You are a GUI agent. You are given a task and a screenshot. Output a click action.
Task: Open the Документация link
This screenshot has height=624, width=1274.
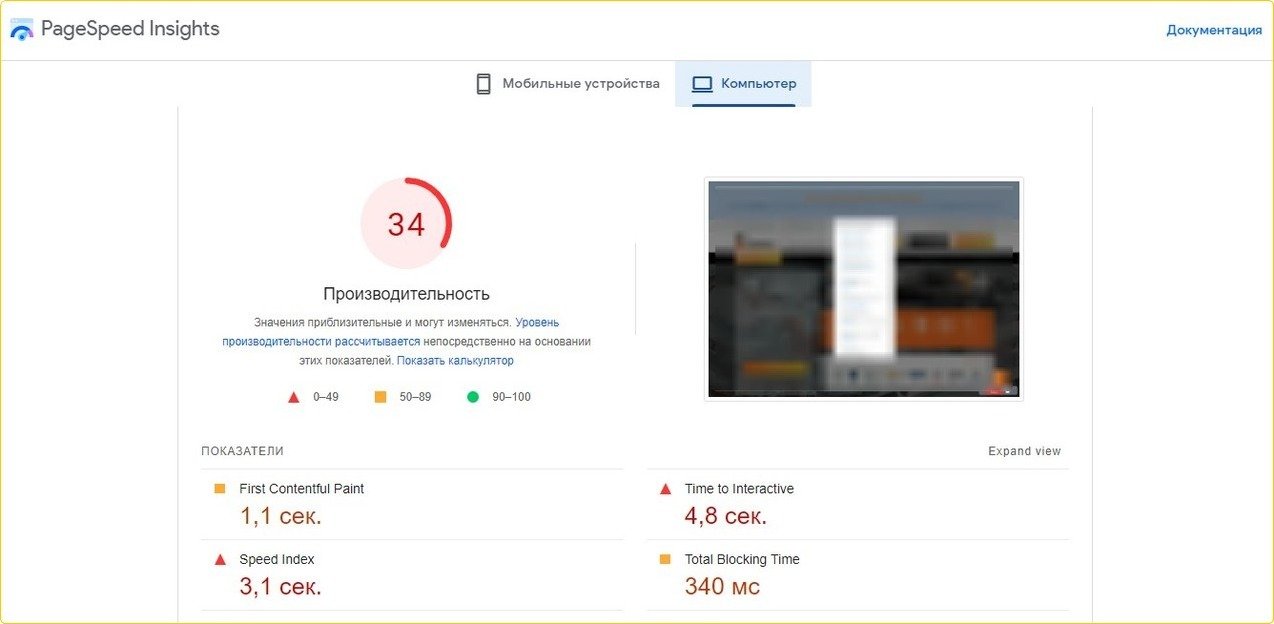1214,30
